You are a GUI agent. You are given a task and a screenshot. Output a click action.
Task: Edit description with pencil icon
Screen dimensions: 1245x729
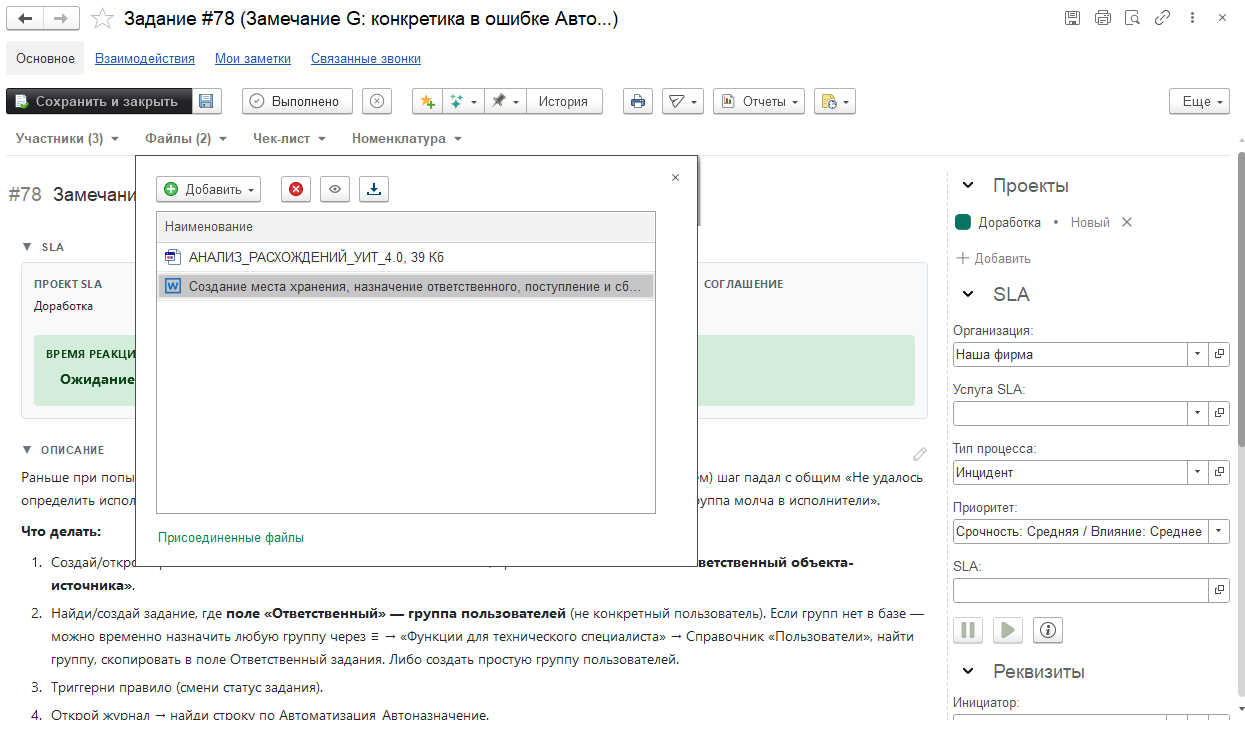pyautogui.click(x=920, y=453)
